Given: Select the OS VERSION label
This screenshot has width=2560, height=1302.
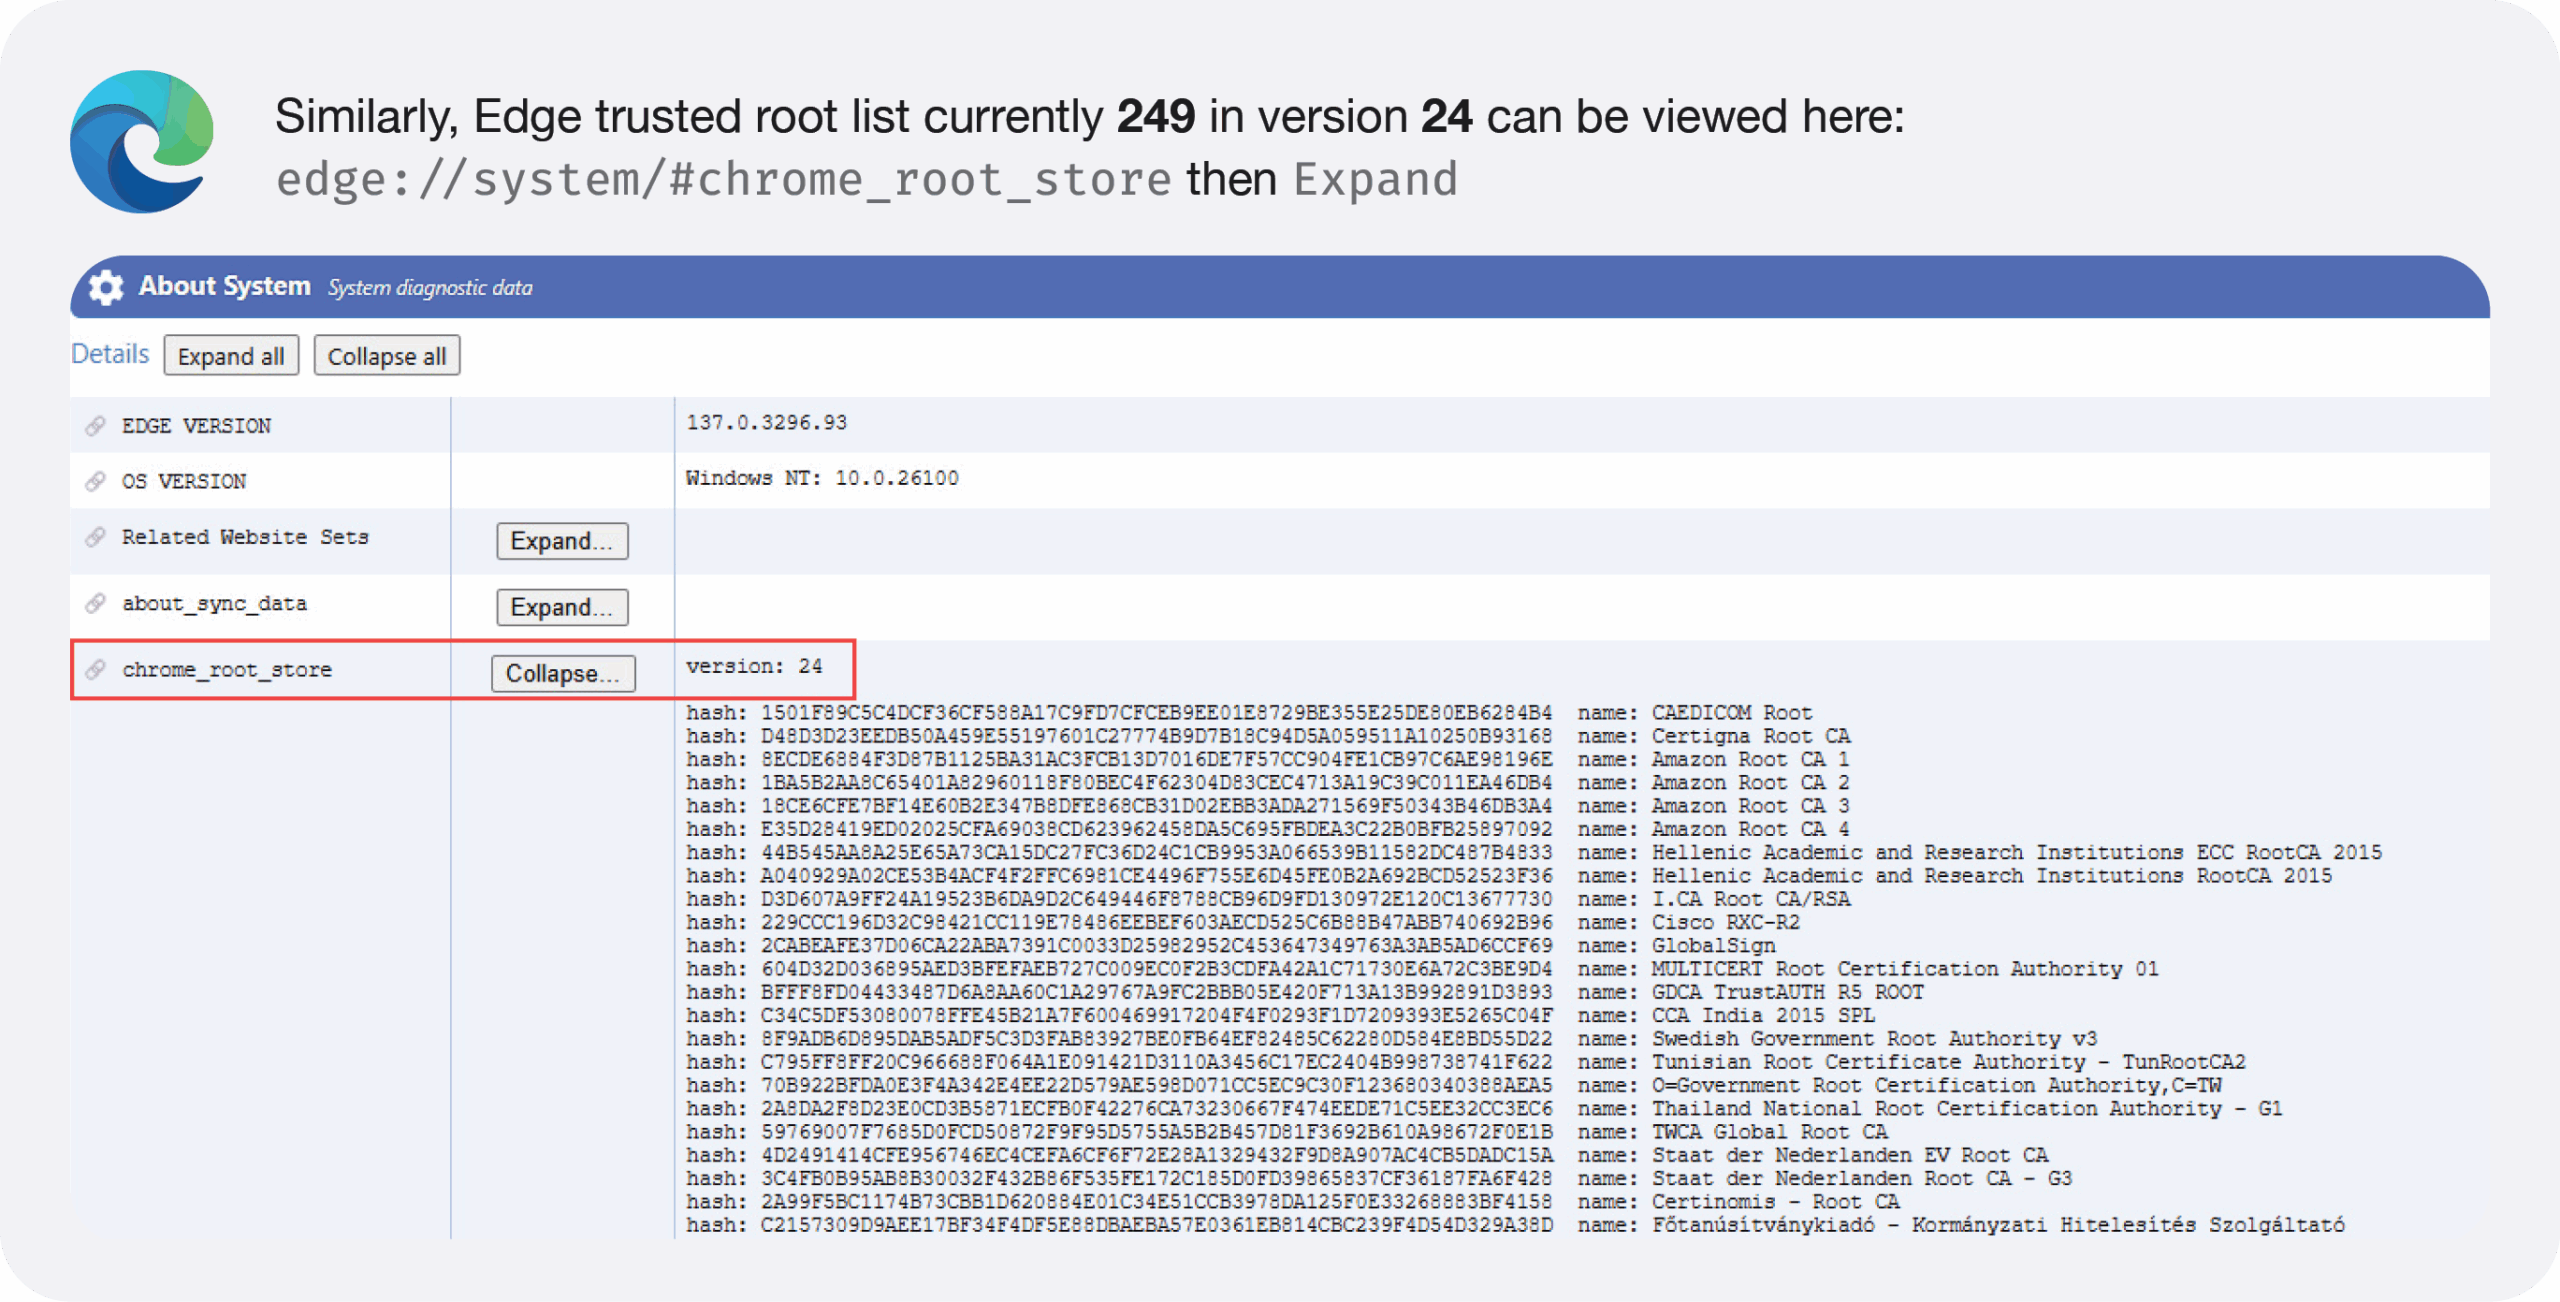Looking at the screenshot, I should (184, 481).
